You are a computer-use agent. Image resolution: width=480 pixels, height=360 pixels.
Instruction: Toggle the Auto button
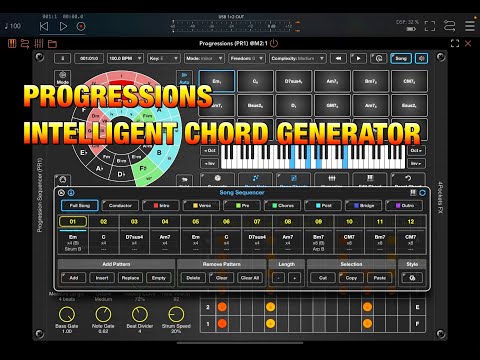[x=184, y=78]
